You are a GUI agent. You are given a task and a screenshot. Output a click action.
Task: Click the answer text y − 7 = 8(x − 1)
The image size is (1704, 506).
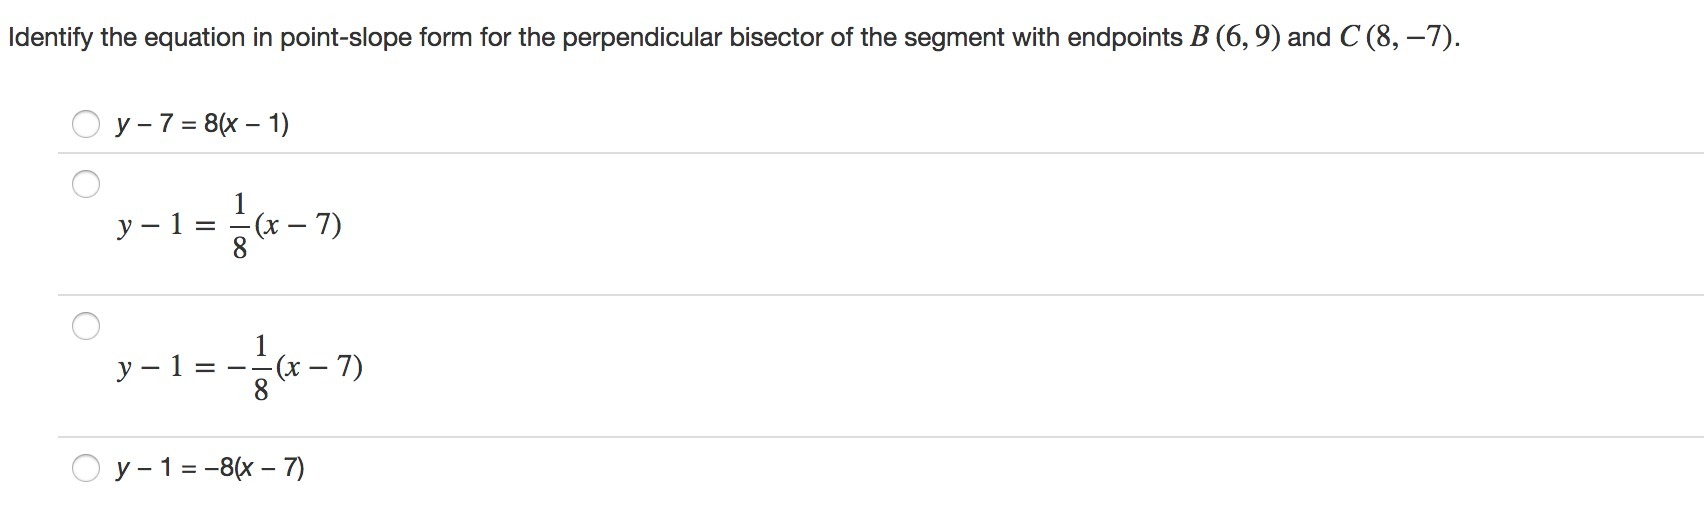click(202, 125)
